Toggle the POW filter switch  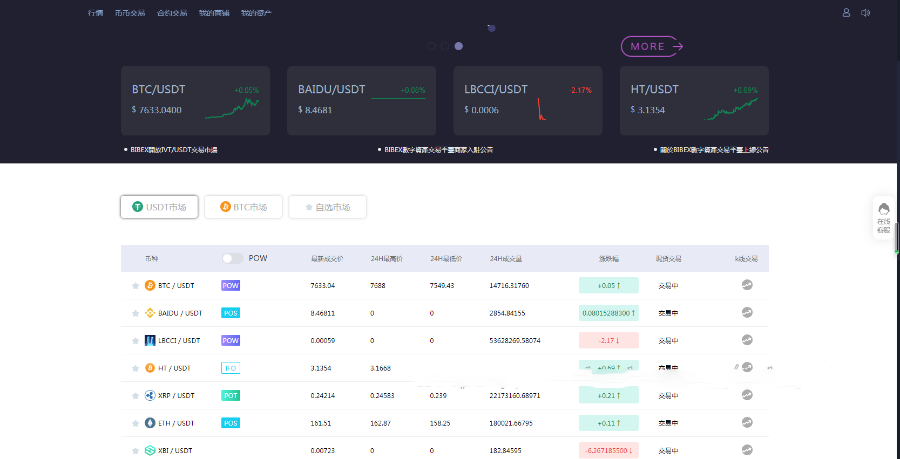point(232,259)
